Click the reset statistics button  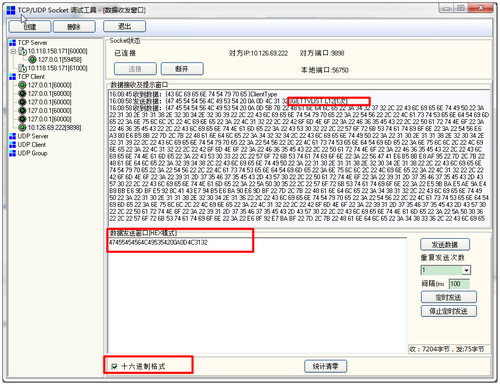click(326, 366)
